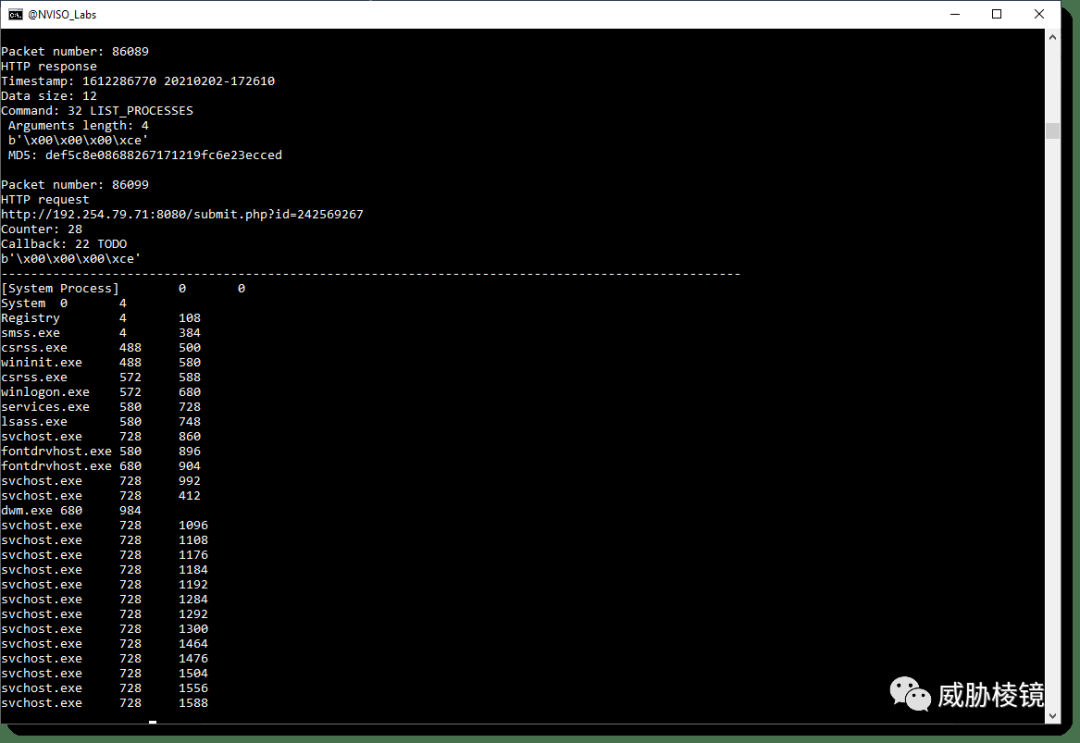Click the Timestamp 1612286770 line
The height and width of the screenshot is (743, 1080).
138,81
